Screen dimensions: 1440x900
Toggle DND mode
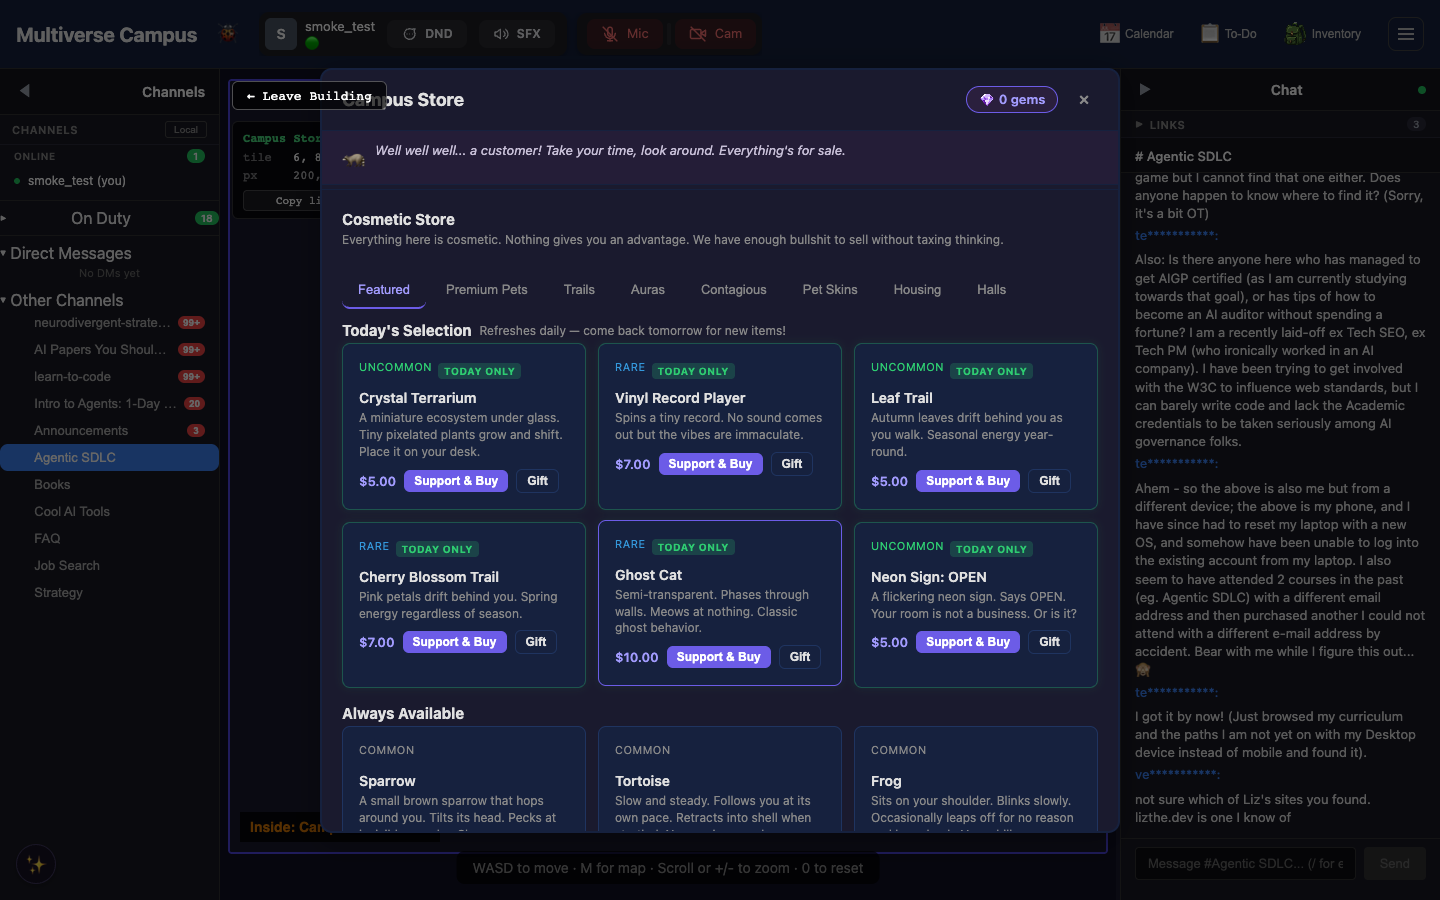[x=428, y=34]
